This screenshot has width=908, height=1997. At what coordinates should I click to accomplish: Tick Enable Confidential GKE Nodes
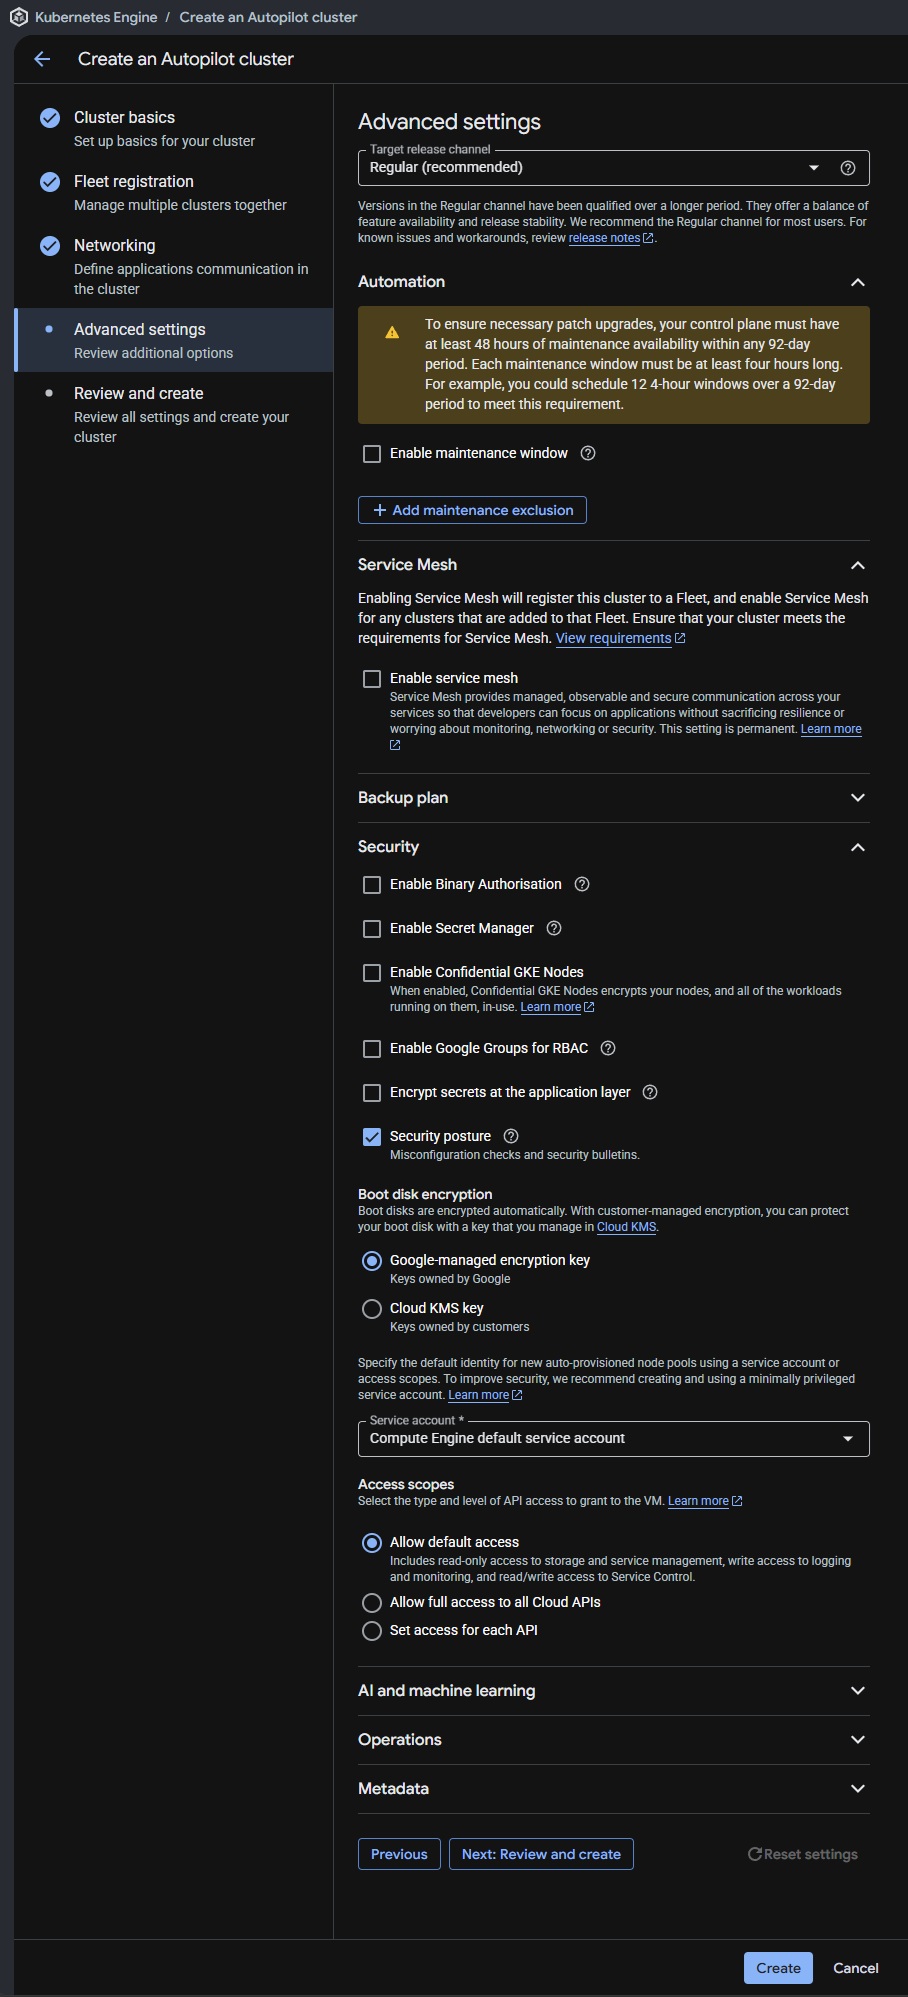pos(372,973)
